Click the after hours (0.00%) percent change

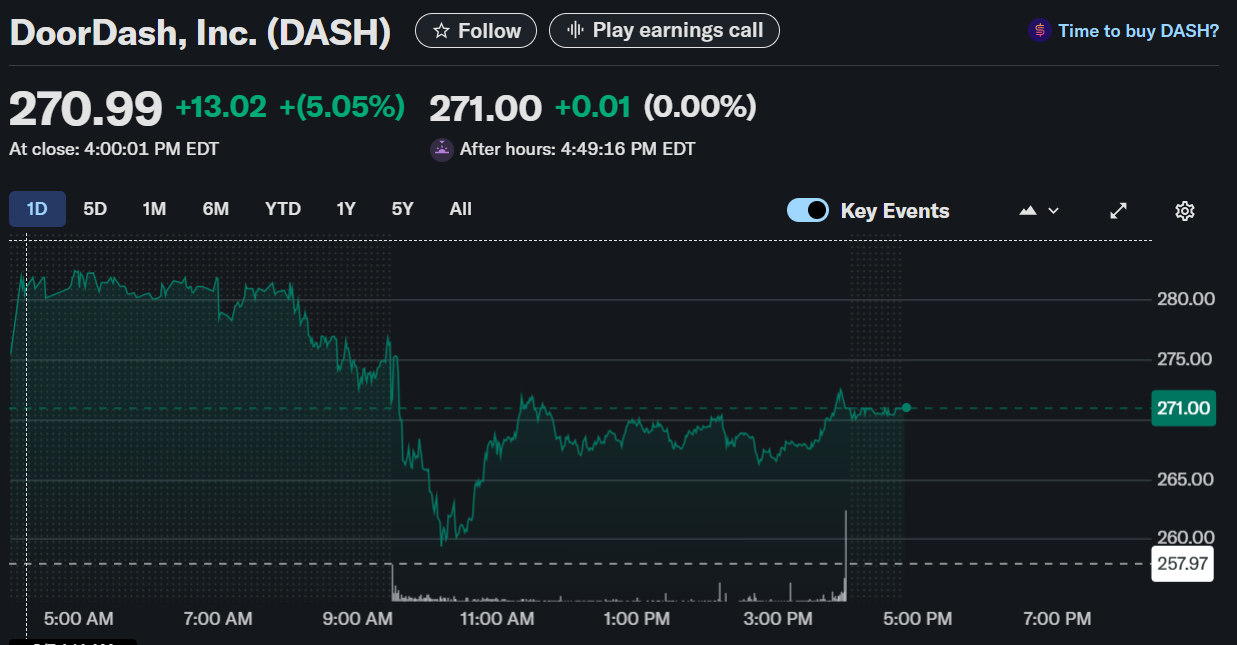pyautogui.click(x=700, y=107)
